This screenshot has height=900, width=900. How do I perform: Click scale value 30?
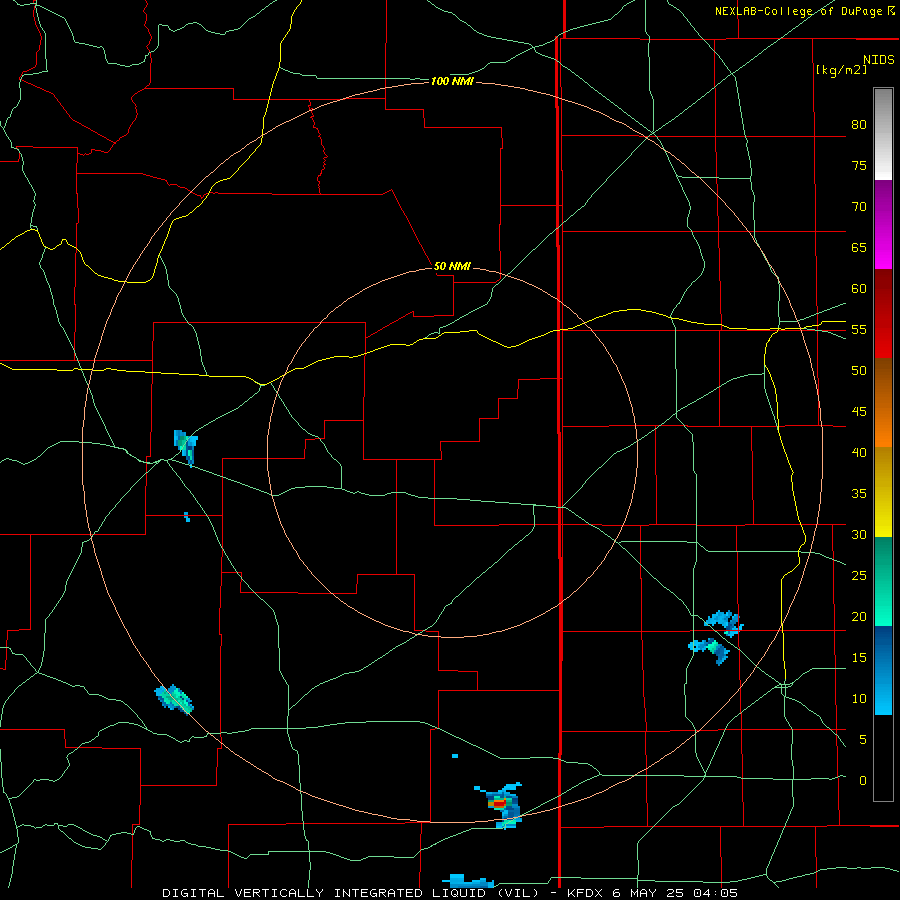point(859,535)
